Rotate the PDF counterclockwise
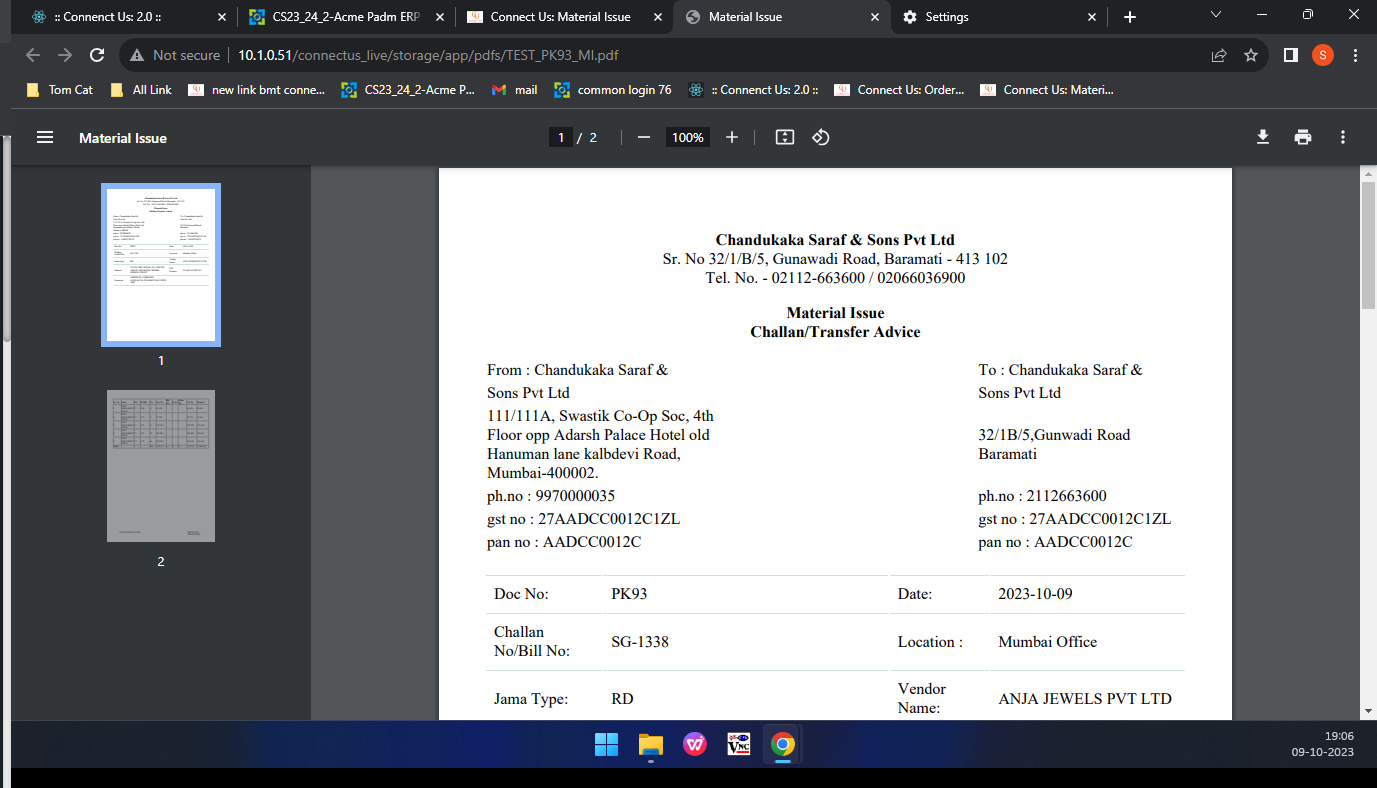 pyautogui.click(x=821, y=137)
